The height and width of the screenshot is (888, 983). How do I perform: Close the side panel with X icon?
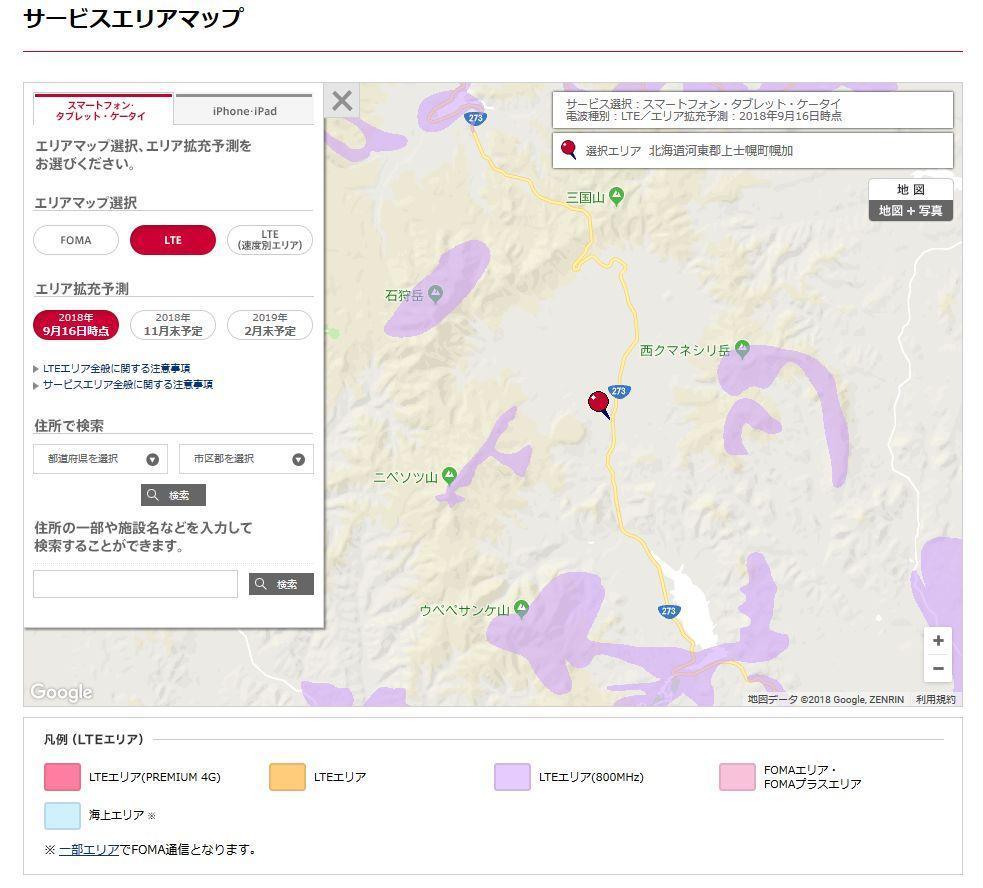pyautogui.click(x=342, y=100)
